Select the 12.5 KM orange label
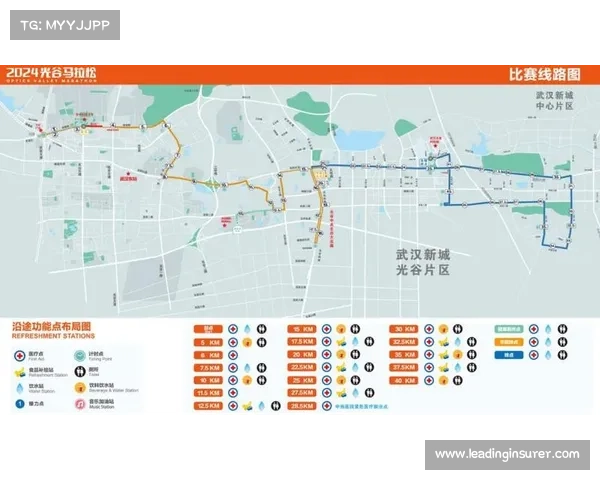 click(x=208, y=406)
